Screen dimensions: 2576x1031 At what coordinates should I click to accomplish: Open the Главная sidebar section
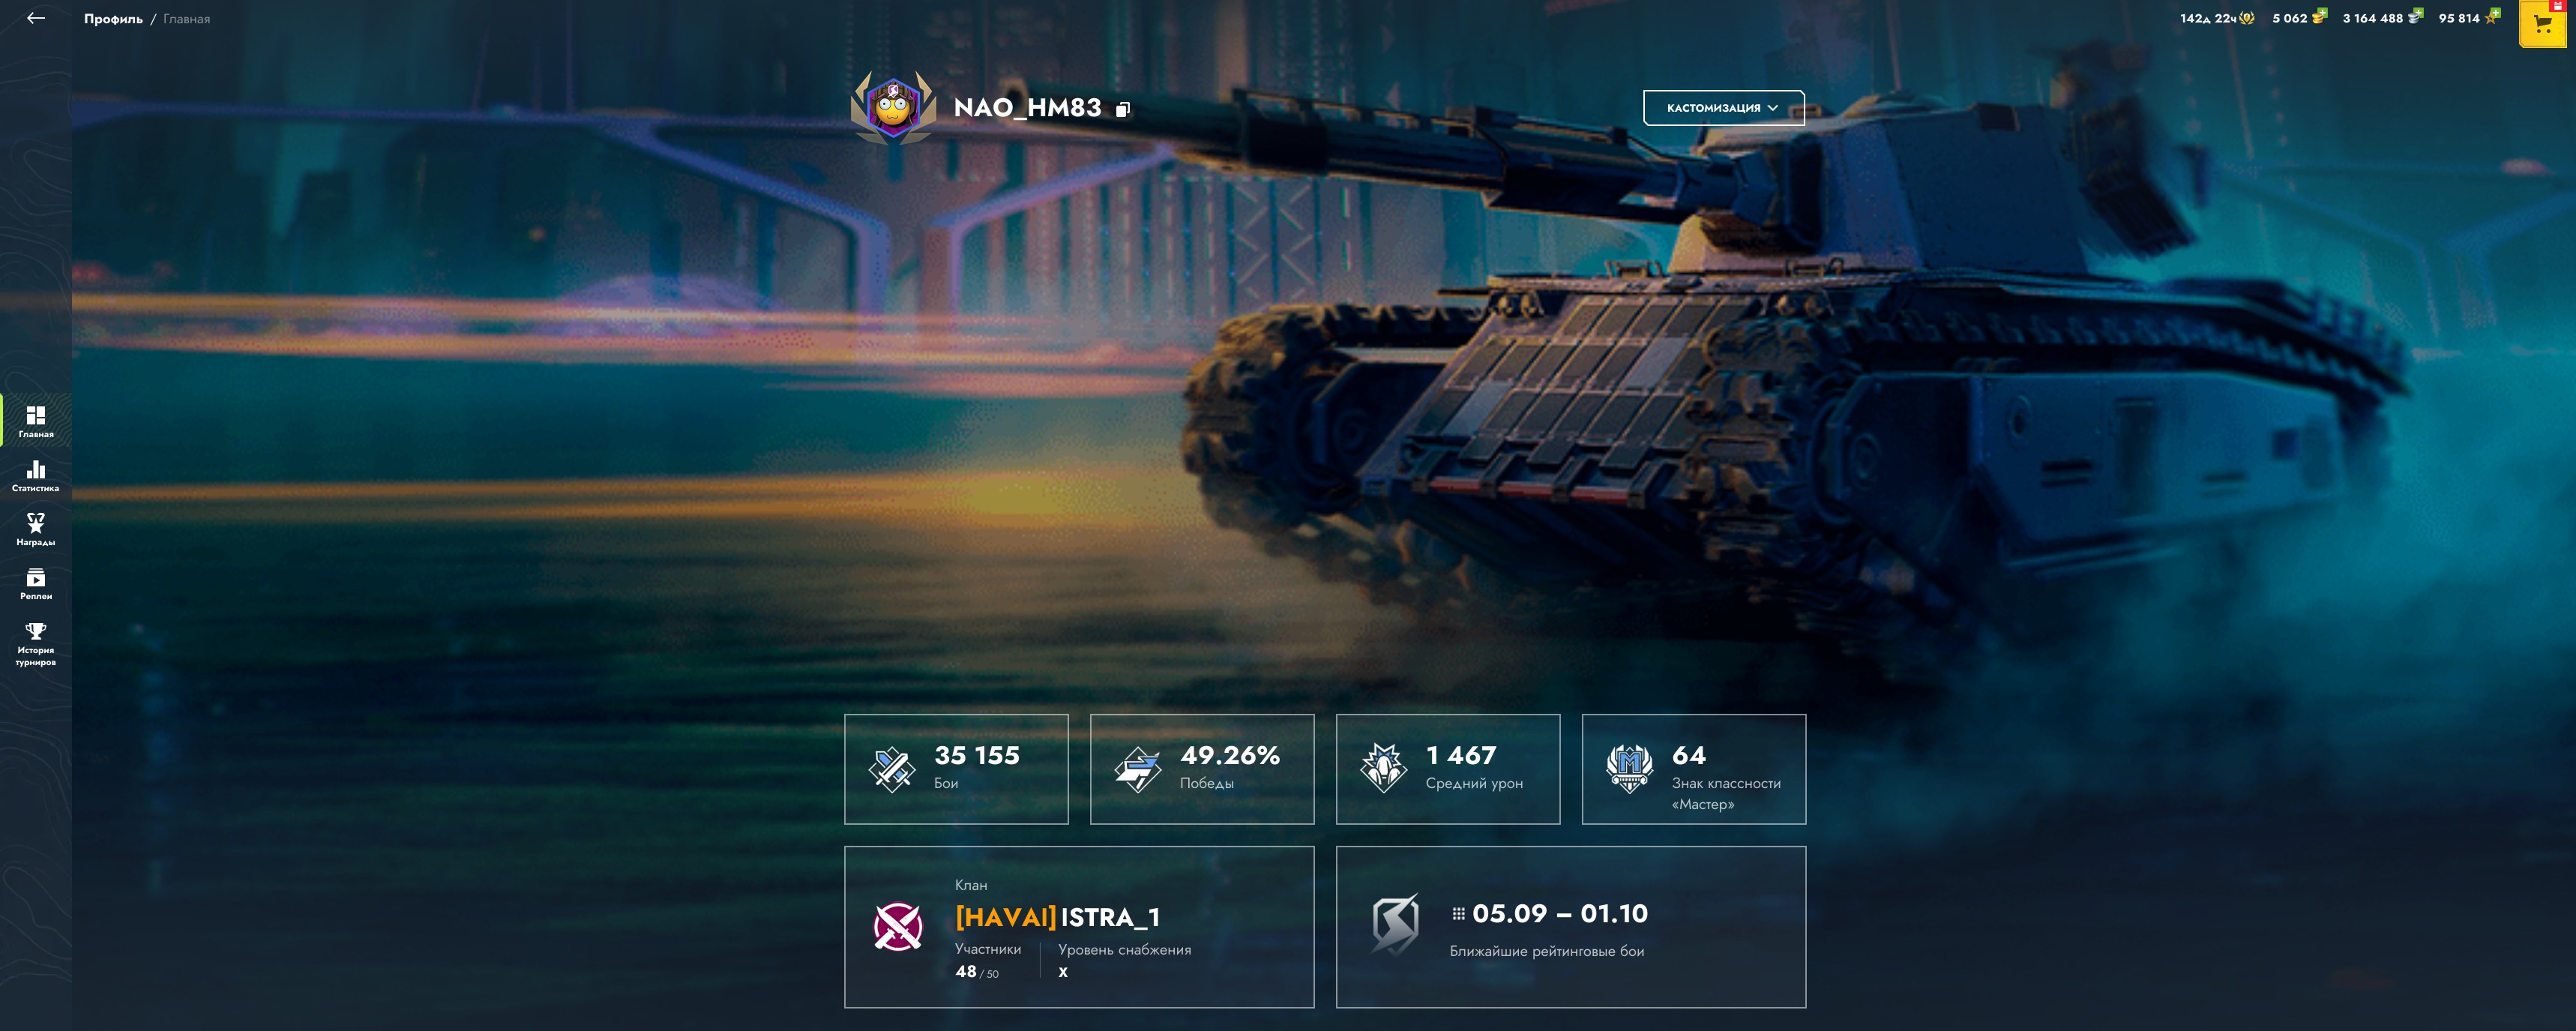36,421
